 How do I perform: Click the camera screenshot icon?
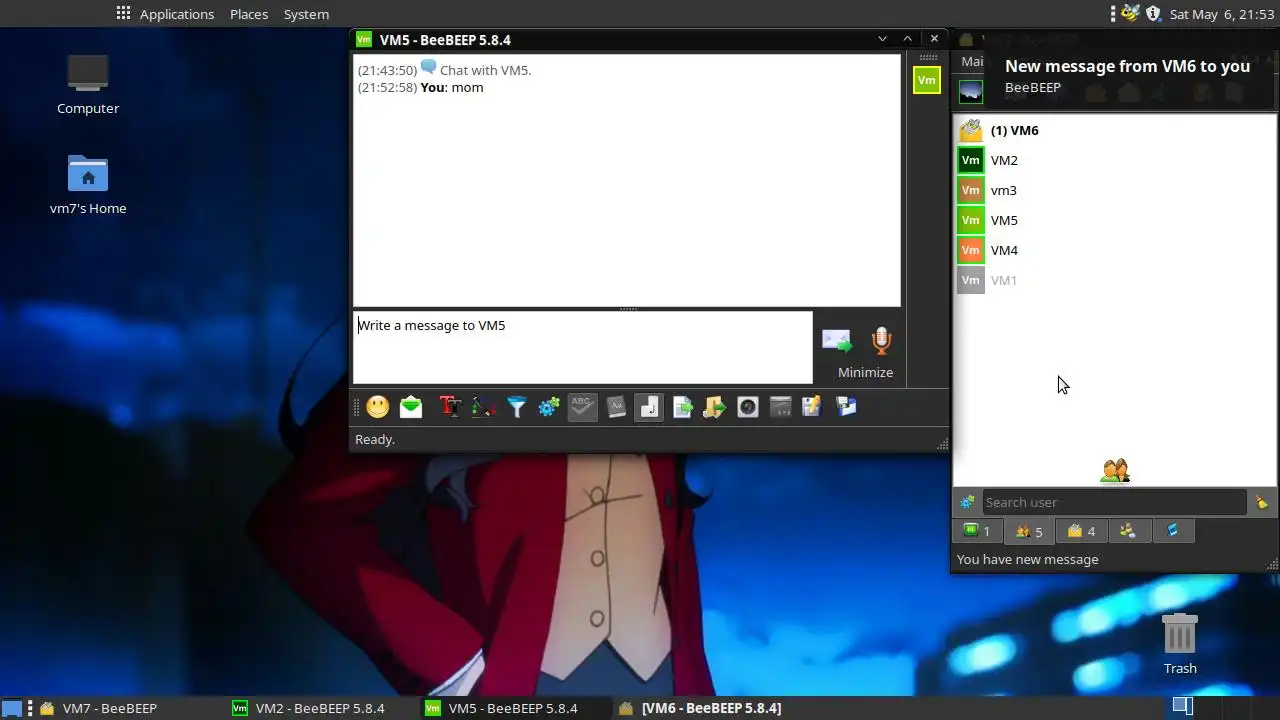pyautogui.click(x=748, y=407)
